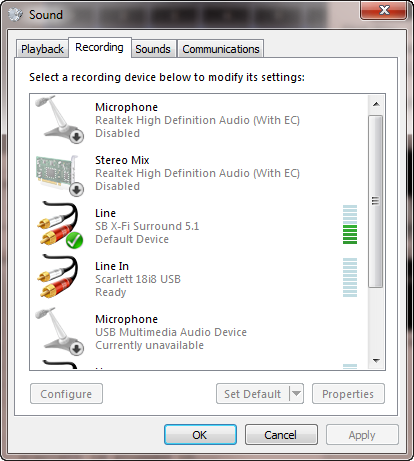
Task: Select the Stereo Mix sound card icon
Action: point(59,175)
